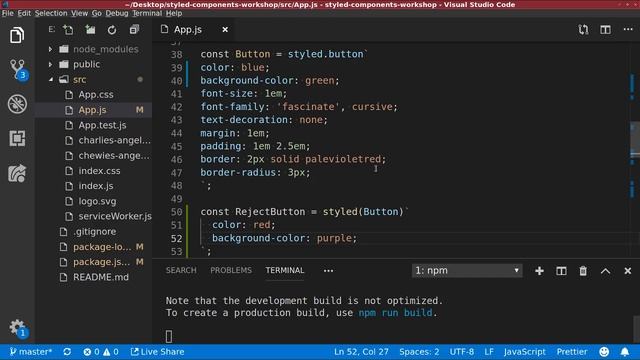Synchronize changes in status bar

[x=67, y=351]
